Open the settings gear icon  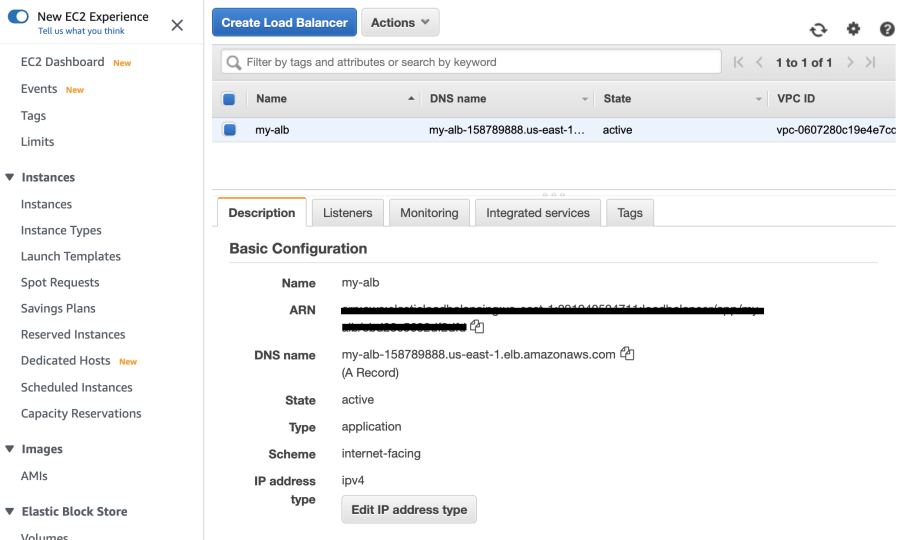(854, 29)
